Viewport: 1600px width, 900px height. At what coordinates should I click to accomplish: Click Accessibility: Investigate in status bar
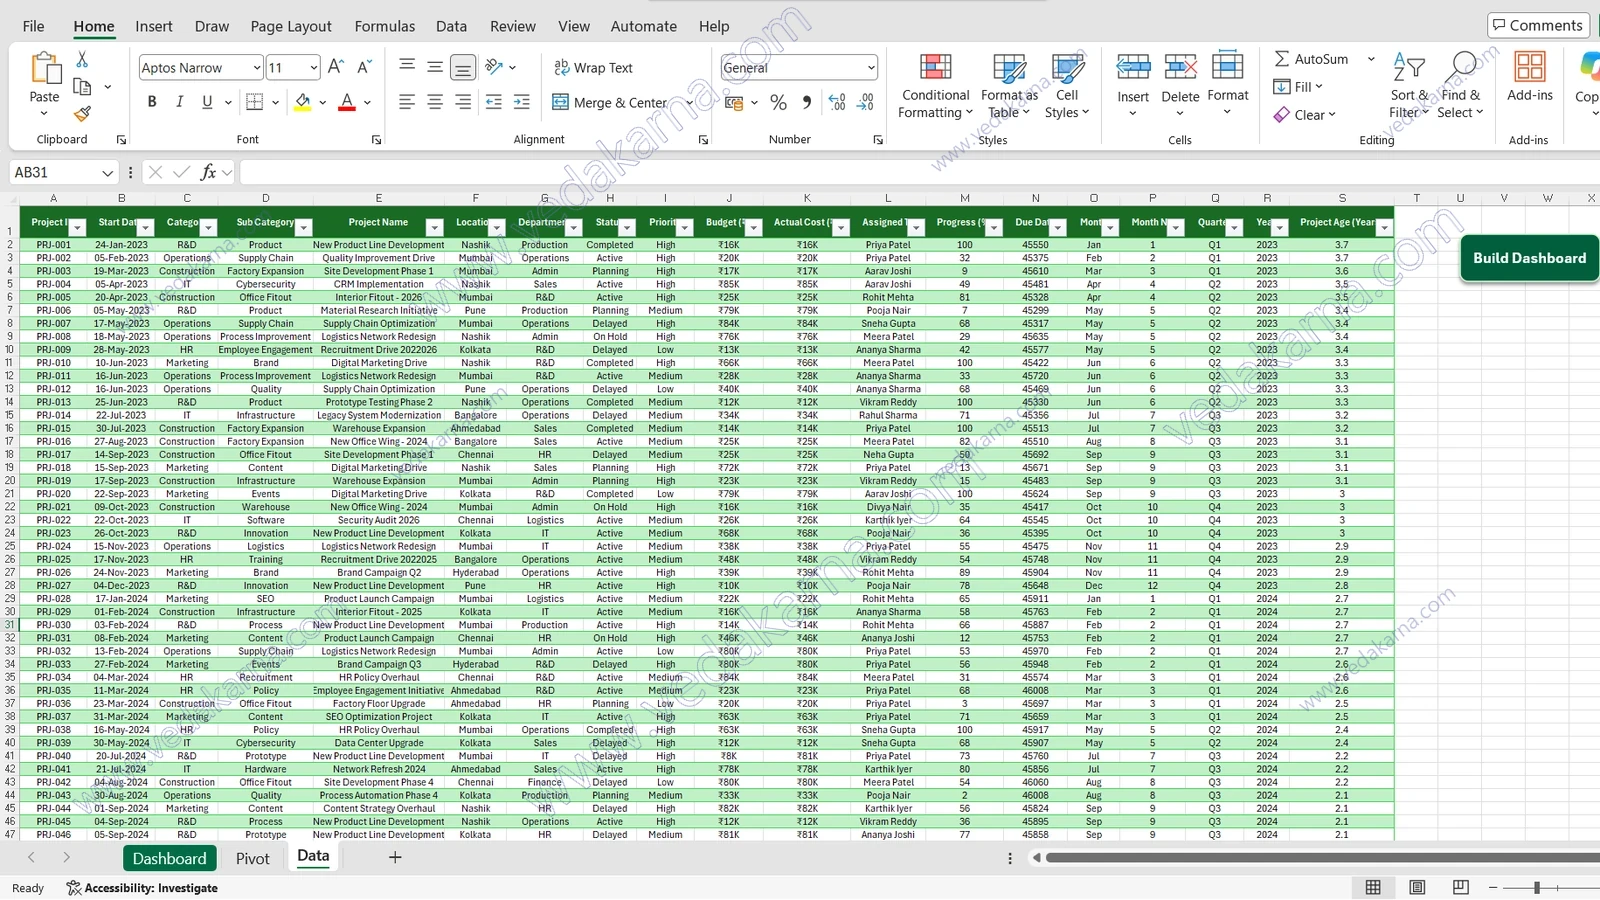click(x=142, y=888)
